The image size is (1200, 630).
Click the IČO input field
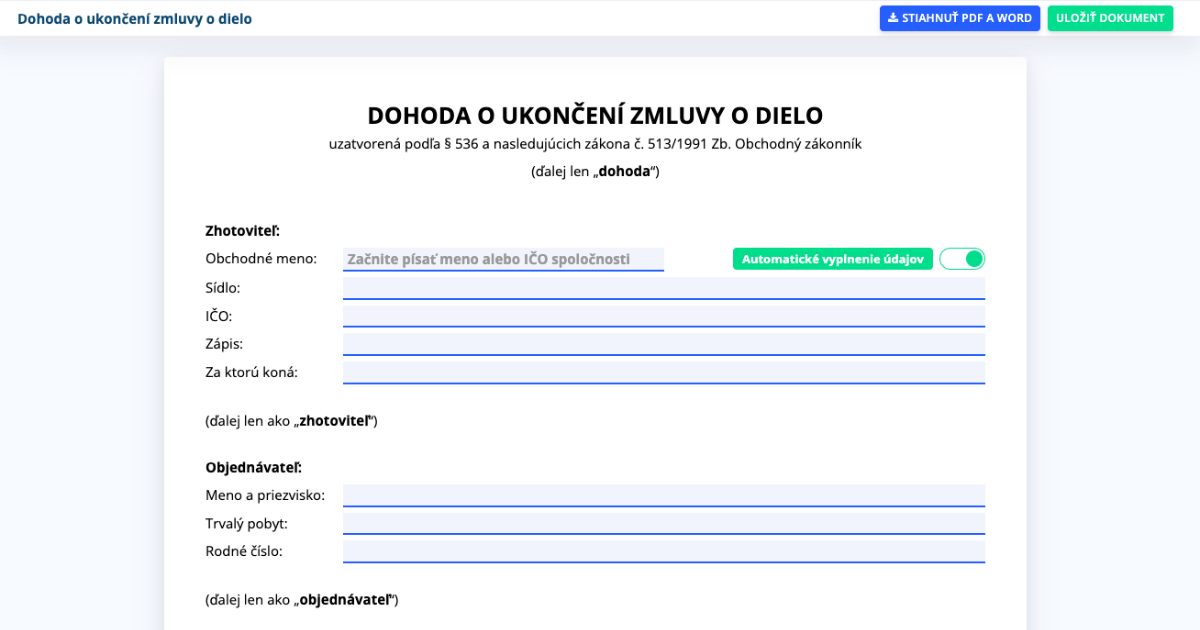[663, 315]
